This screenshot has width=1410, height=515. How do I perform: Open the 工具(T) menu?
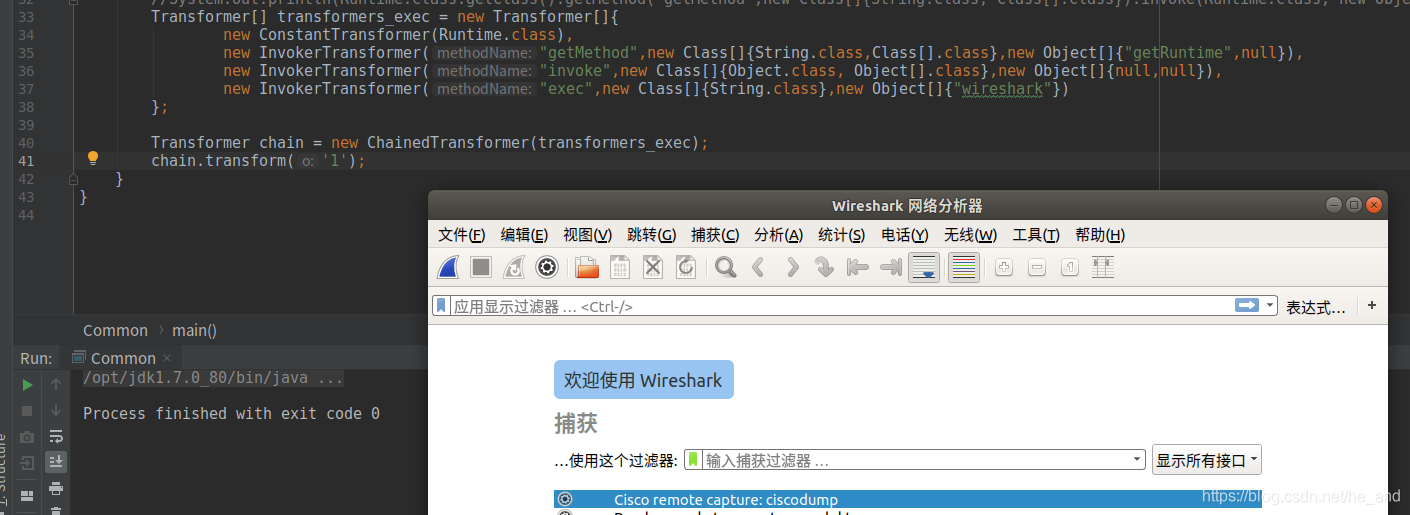pyautogui.click(x=1036, y=235)
